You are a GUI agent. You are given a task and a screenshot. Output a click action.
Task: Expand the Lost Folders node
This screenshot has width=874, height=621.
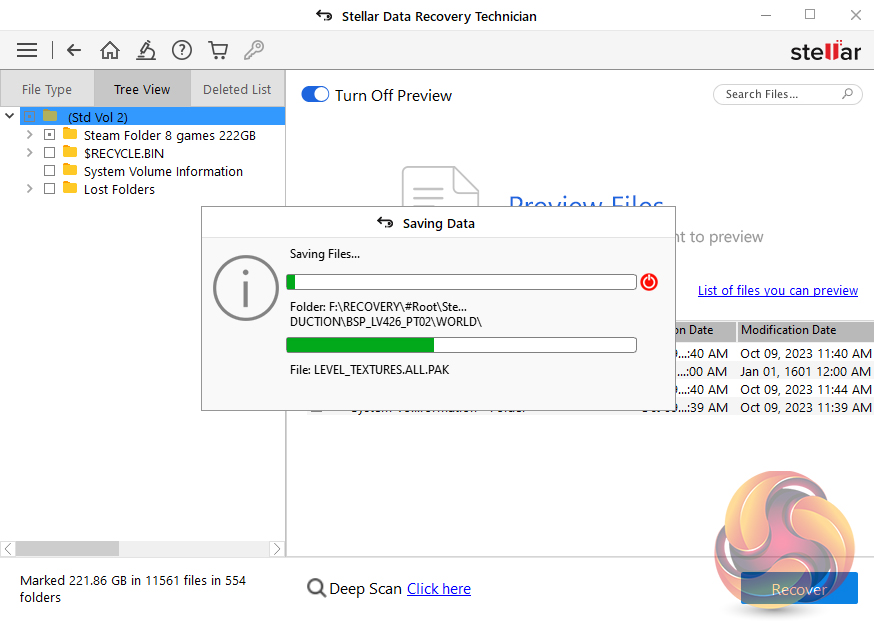[30, 188]
